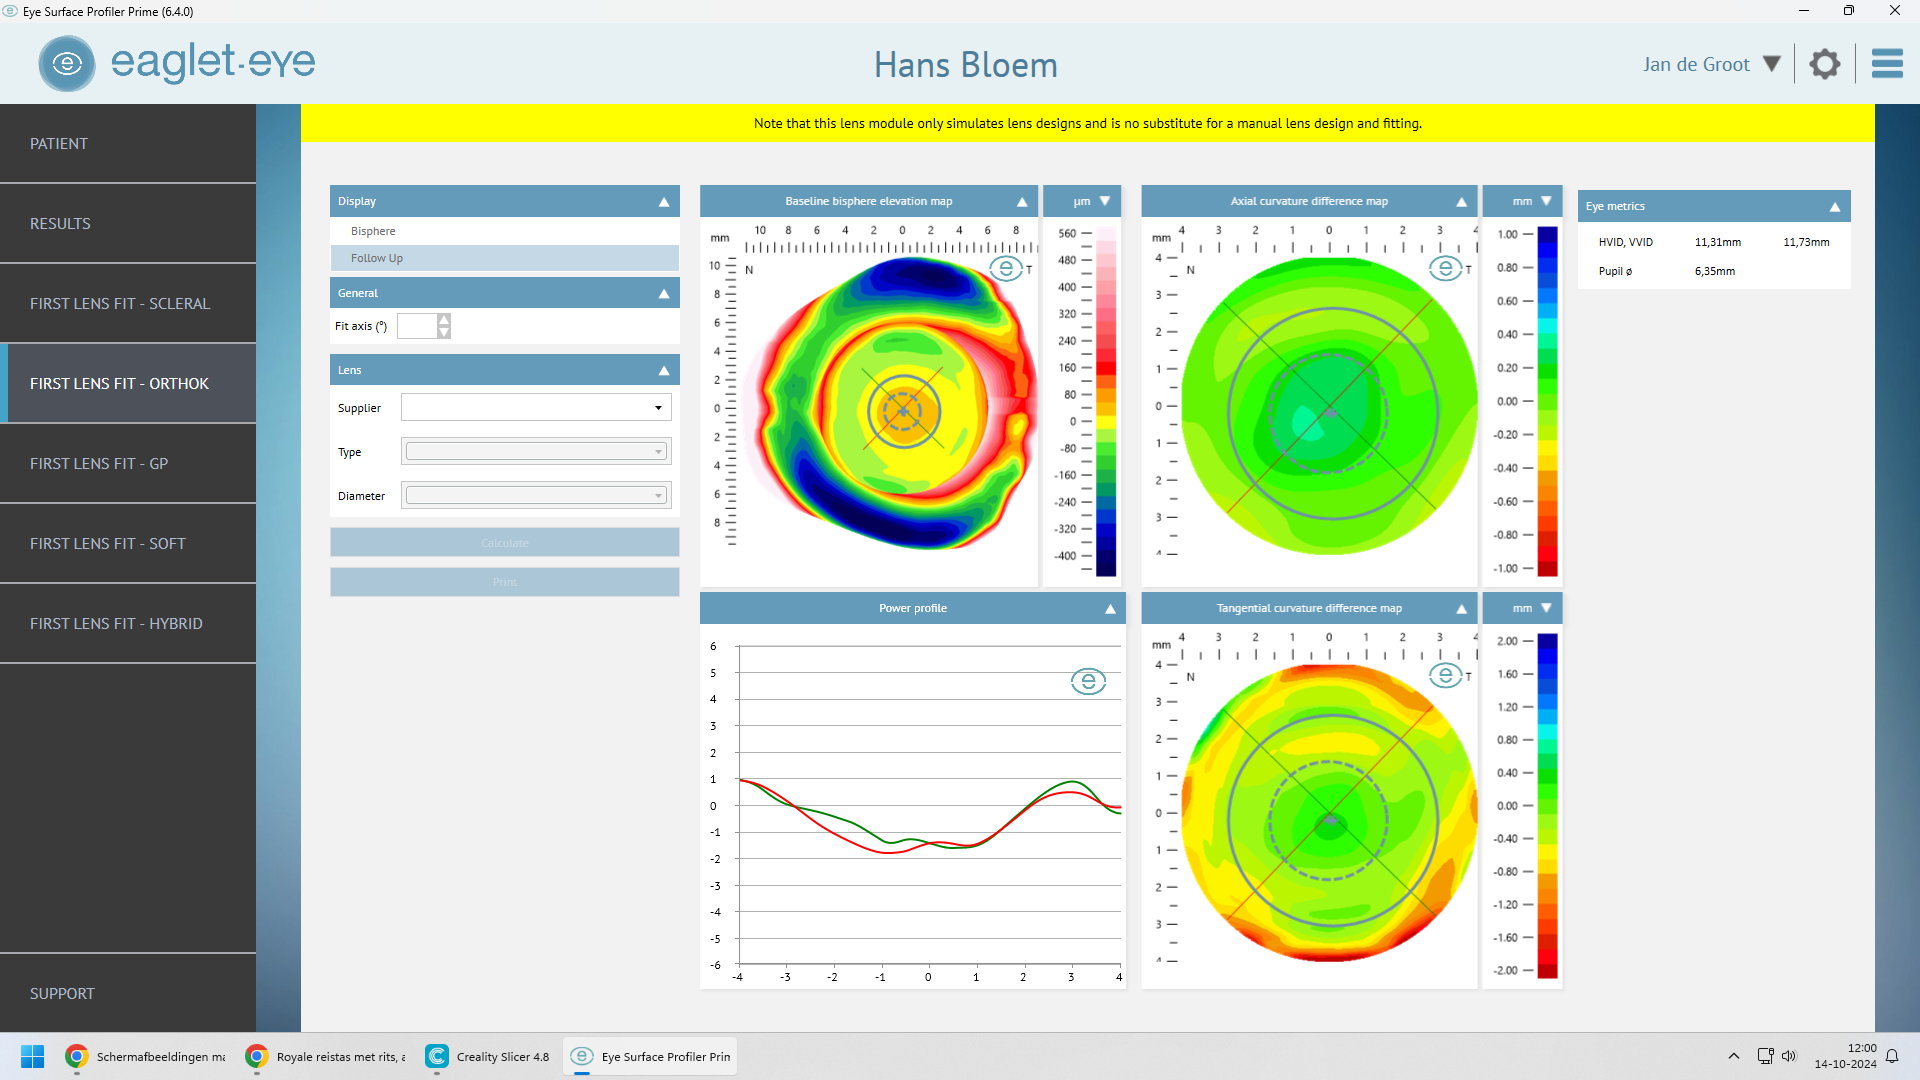Collapse the Power profile panel
This screenshot has height=1080, width=1920.
click(1109, 607)
